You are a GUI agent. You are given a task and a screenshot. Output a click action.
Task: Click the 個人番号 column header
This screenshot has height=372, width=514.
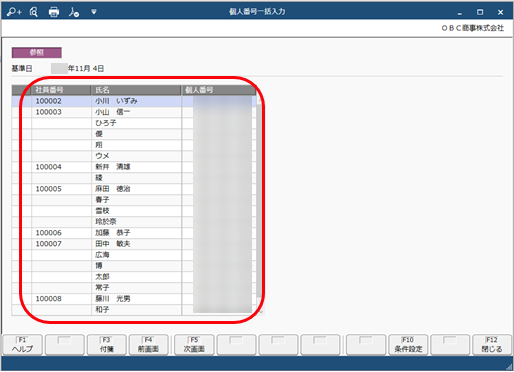click(219, 90)
